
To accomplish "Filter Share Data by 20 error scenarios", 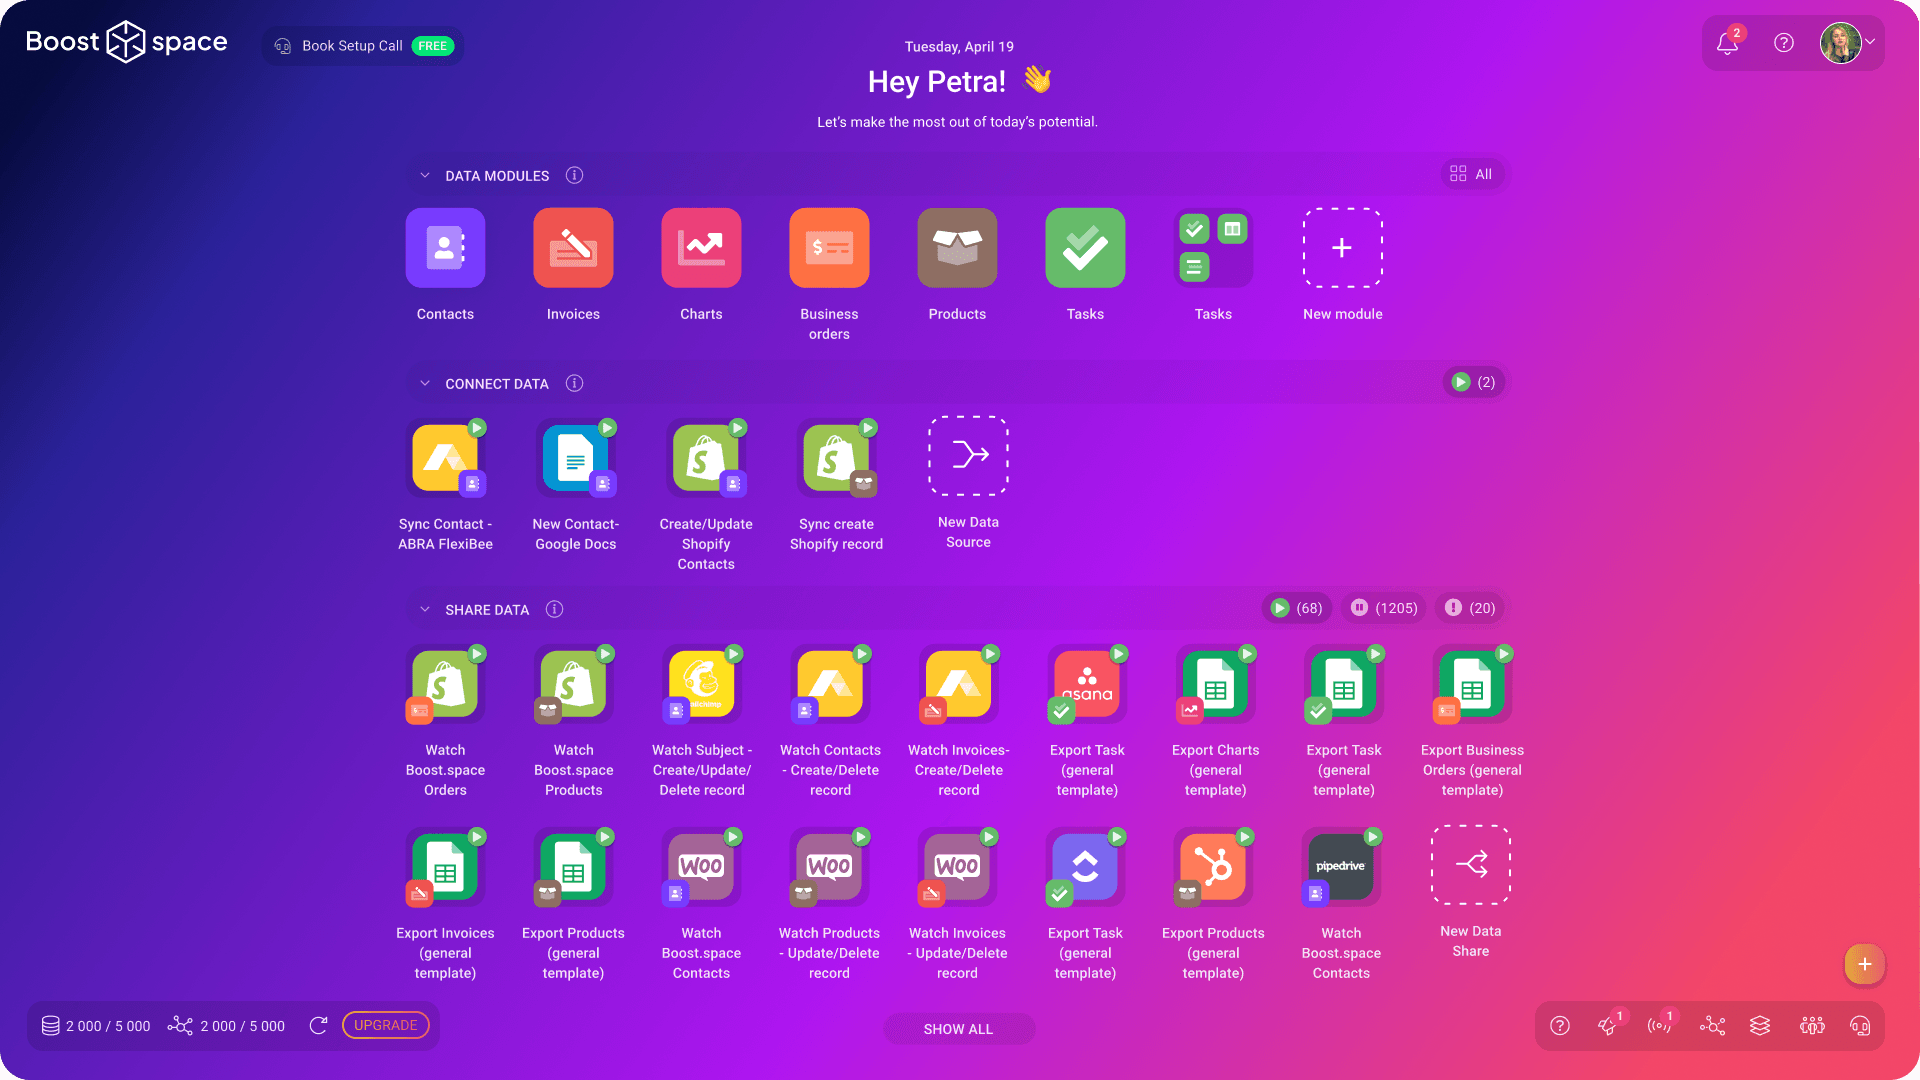I will pyautogui.click(x=1470, y=608).
